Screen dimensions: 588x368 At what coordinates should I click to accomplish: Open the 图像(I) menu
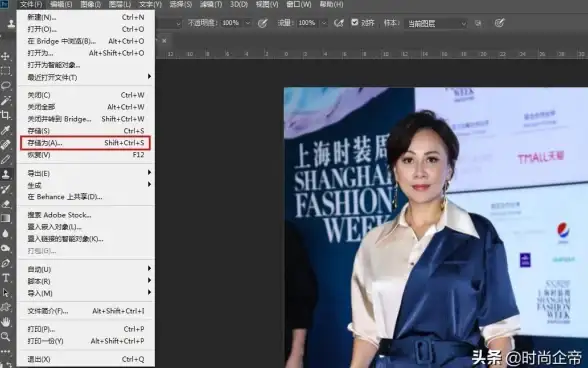tap(91, 5)
